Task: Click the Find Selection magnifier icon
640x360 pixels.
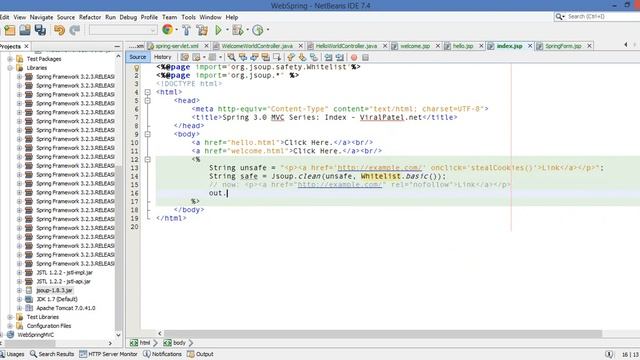Action: [231, 57]
